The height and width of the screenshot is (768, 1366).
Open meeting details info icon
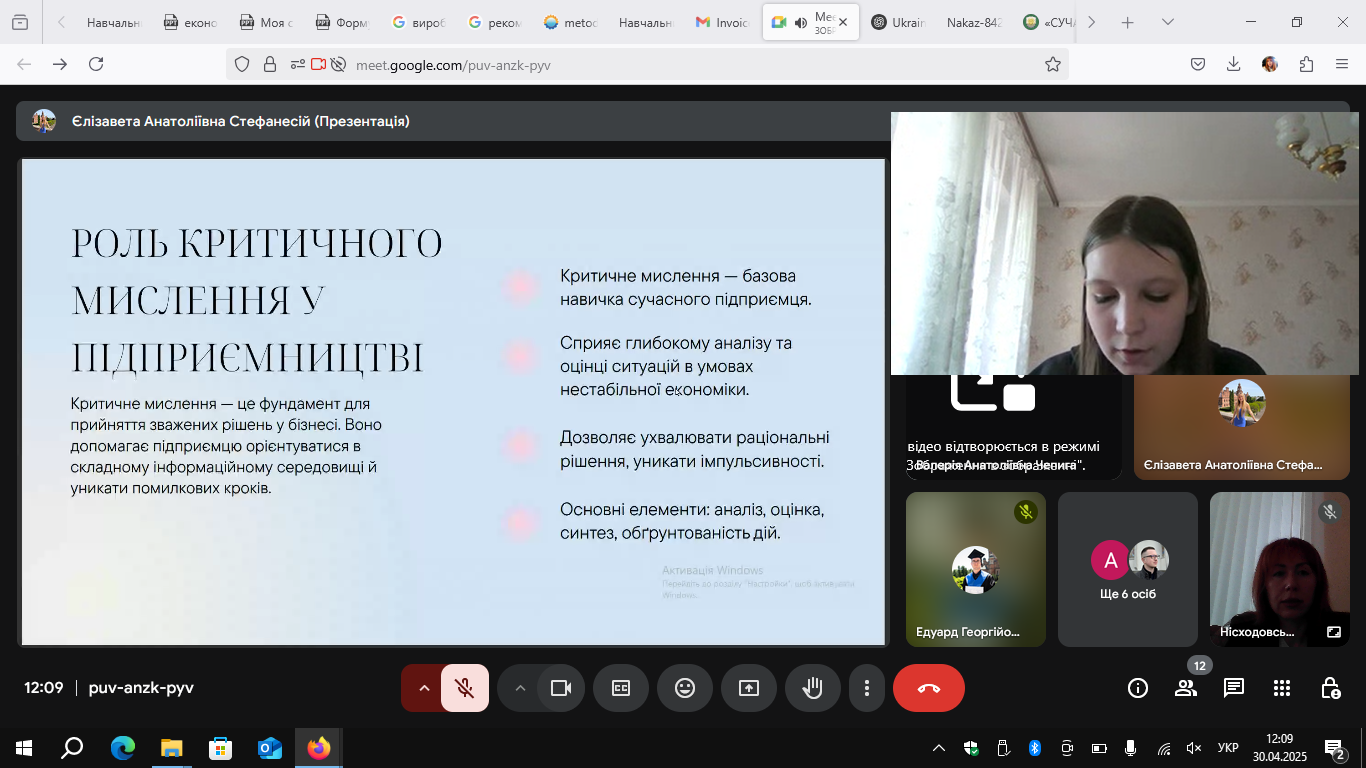[1138, 688]
